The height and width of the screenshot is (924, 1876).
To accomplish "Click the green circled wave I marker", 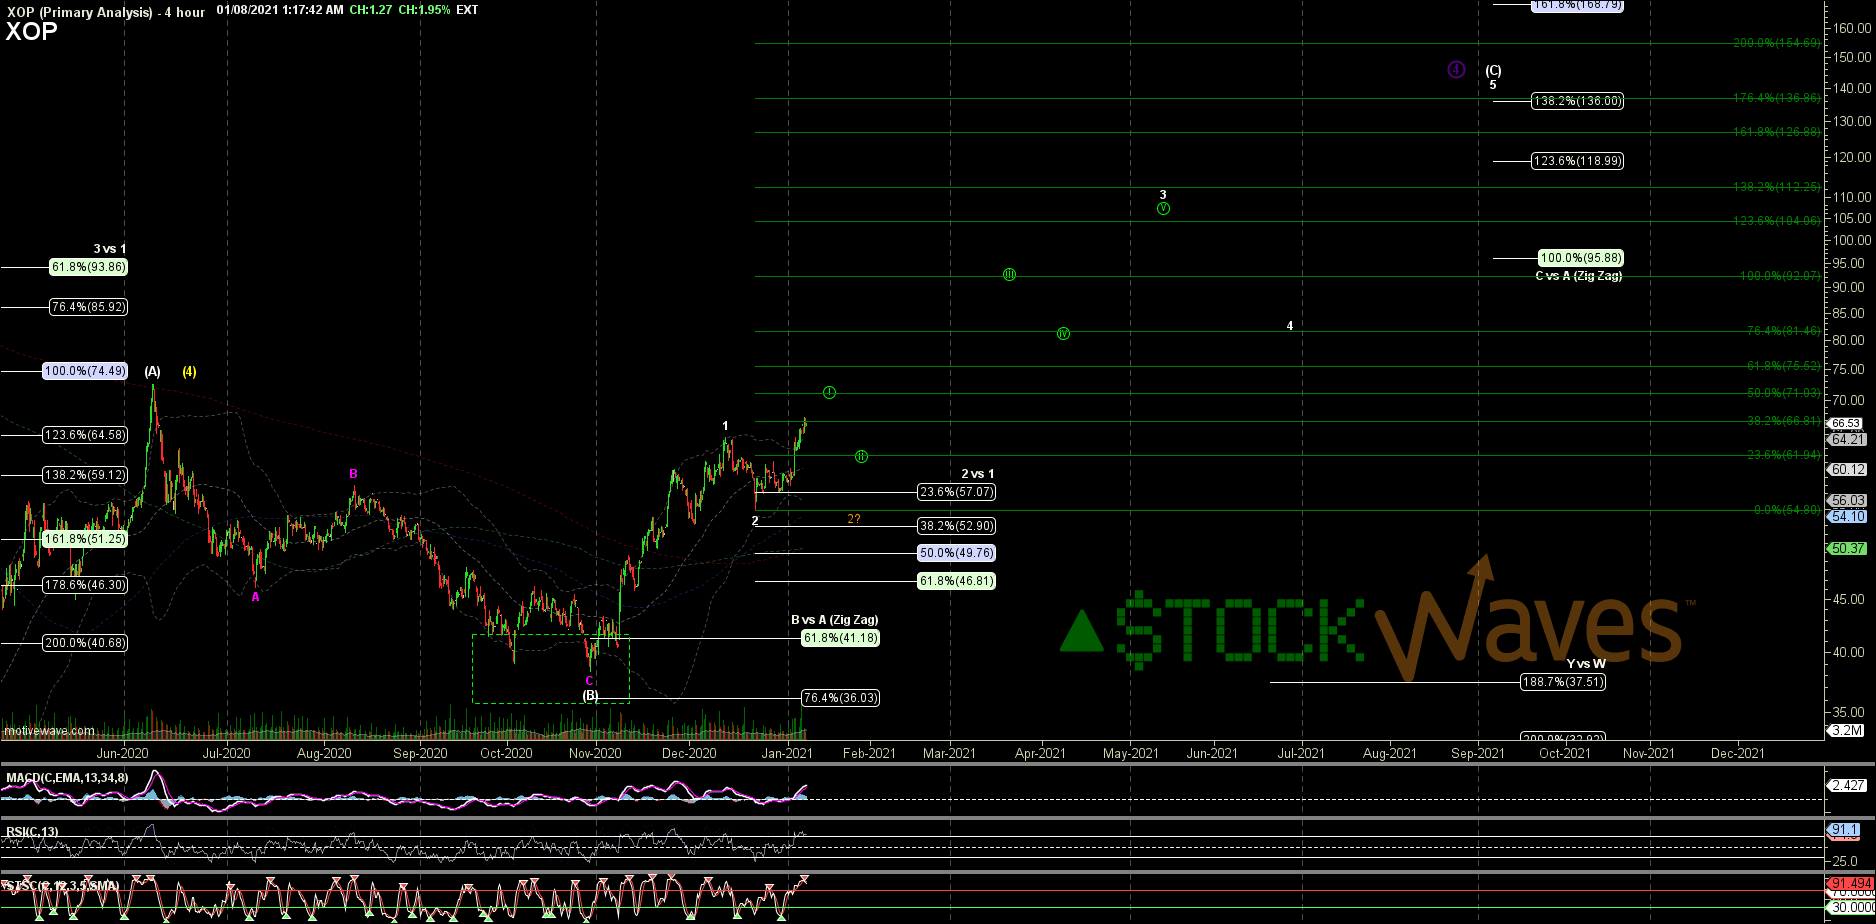I will tap(829, 392).
